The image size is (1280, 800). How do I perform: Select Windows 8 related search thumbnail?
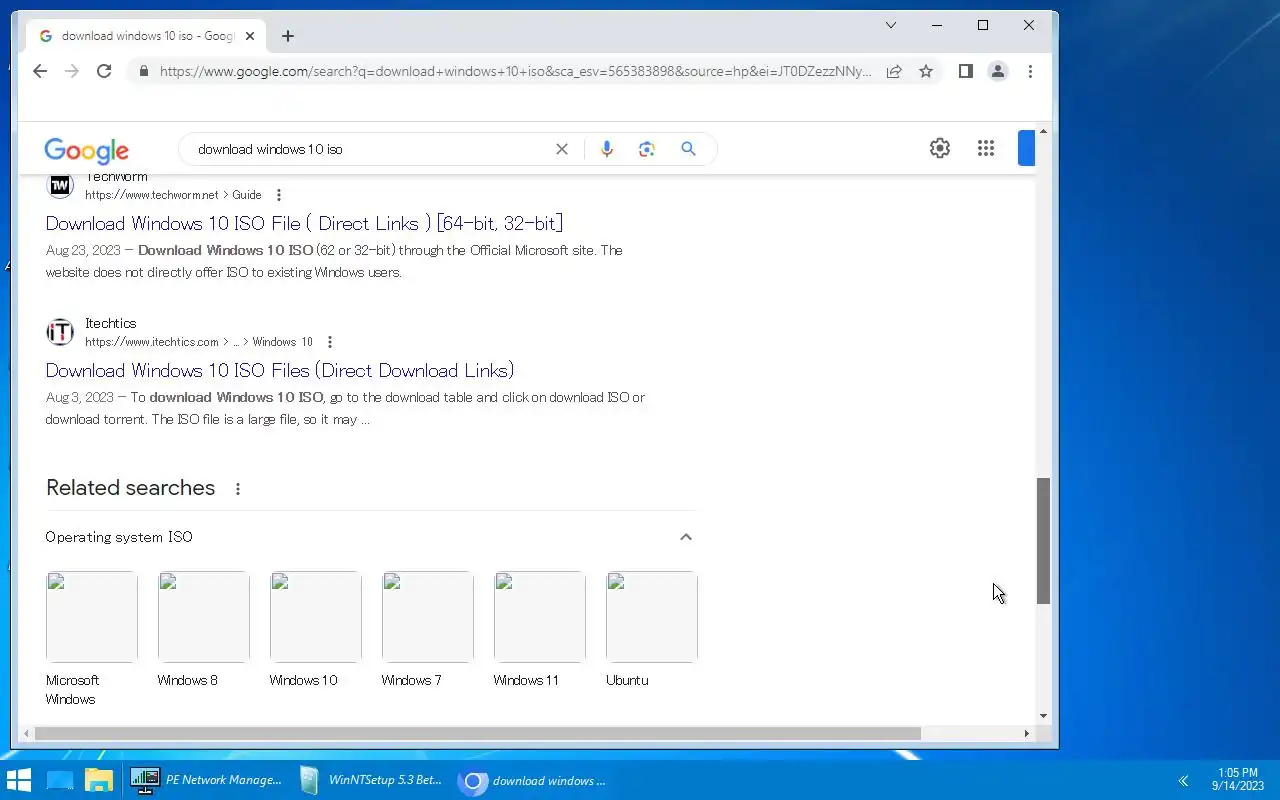coord(203,617)
